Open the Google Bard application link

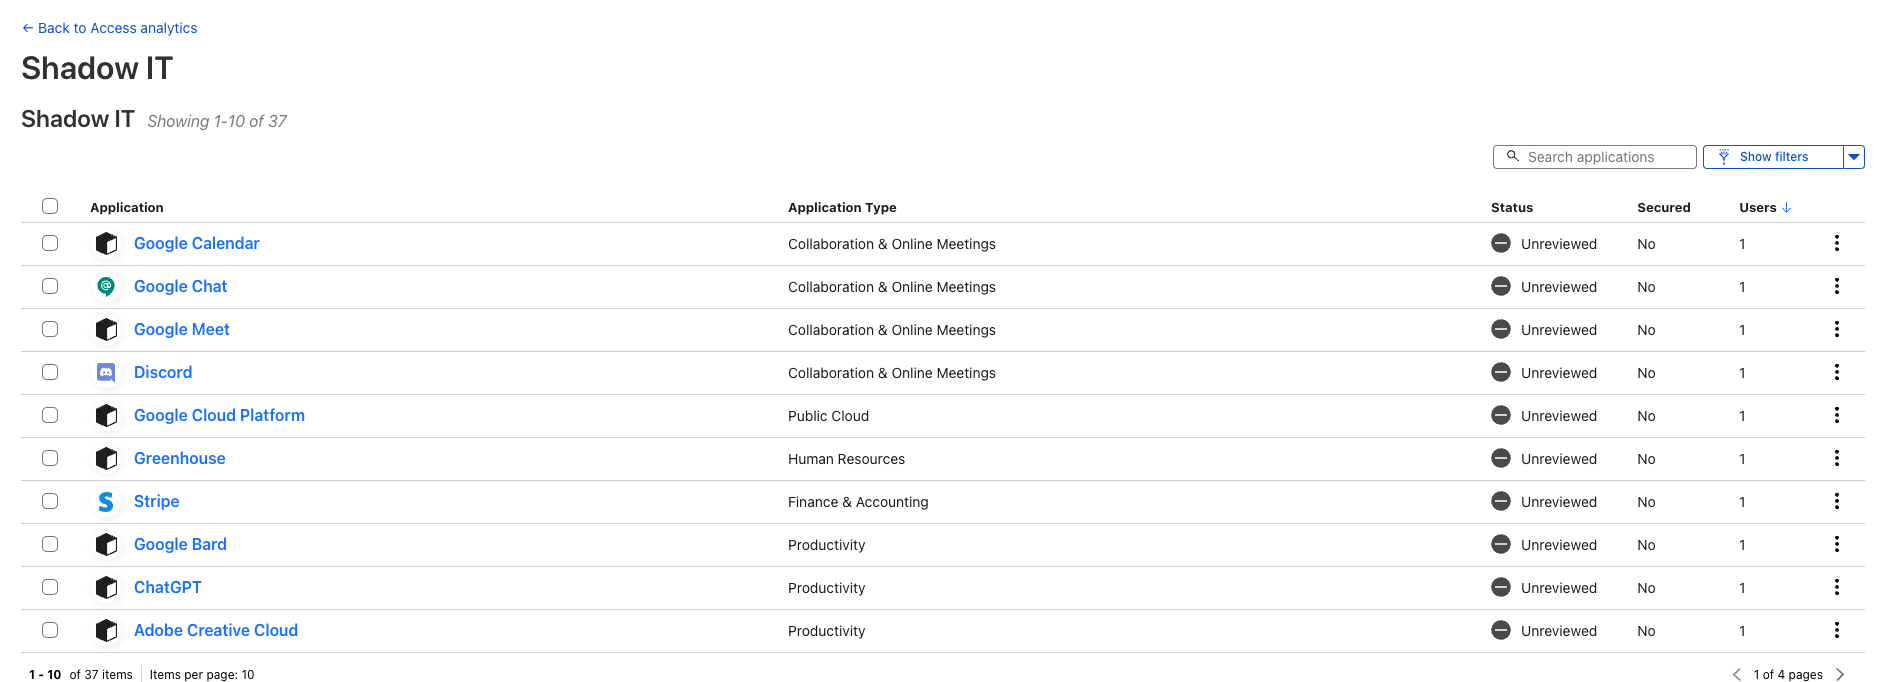181,545
